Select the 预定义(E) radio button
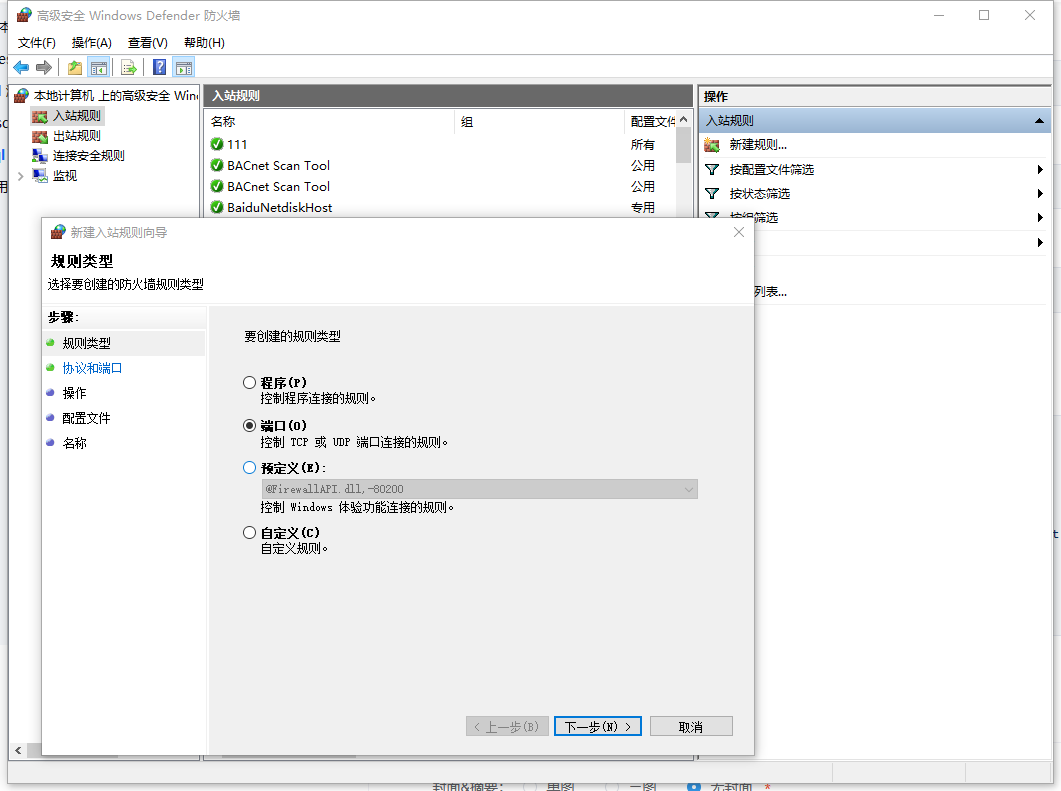Screen dimensions: 1061x791 (x=250, y=468)
